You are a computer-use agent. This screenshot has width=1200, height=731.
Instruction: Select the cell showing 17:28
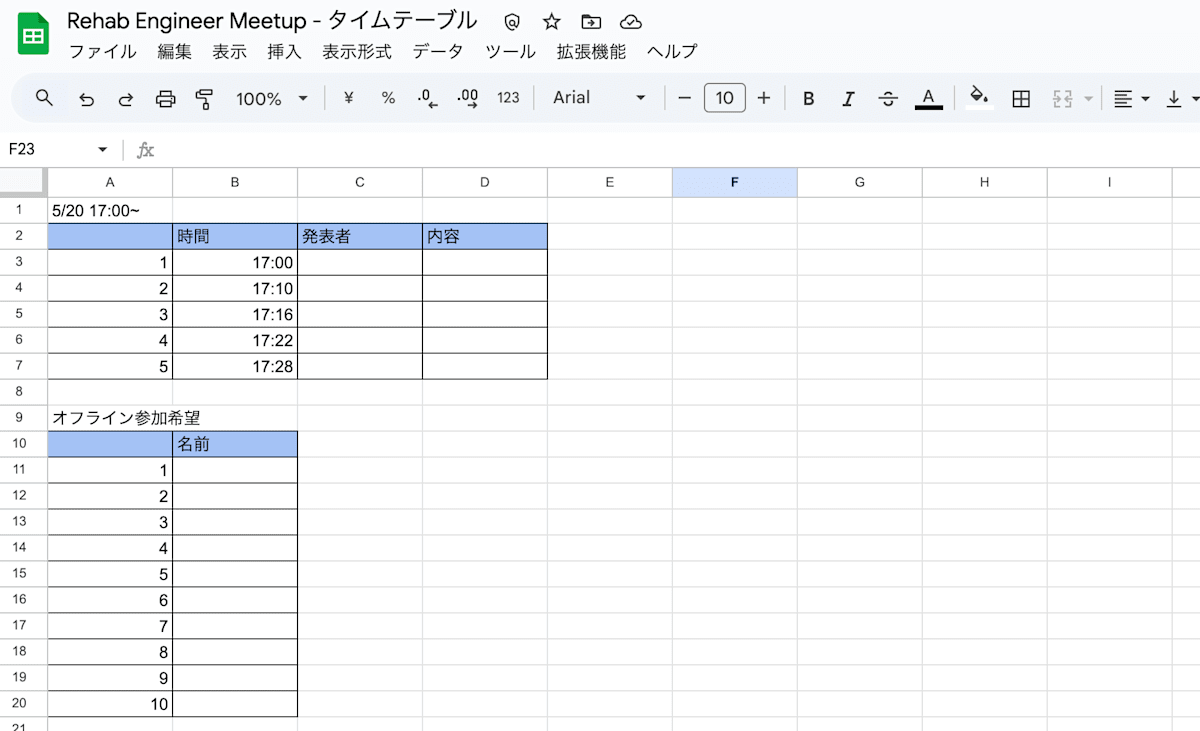point(235,367)
